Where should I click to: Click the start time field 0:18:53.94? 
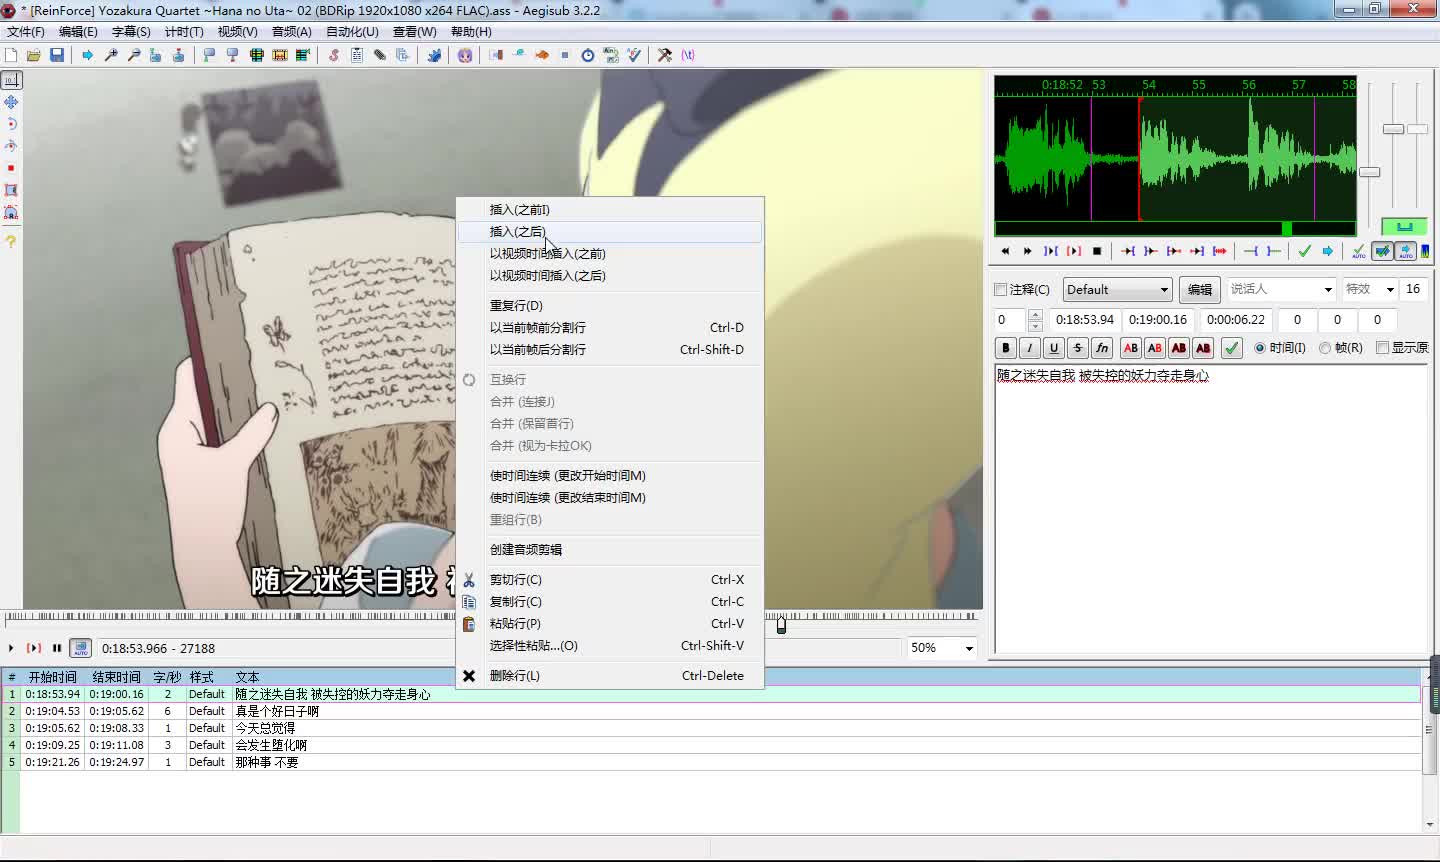[x=1085, y=320]
